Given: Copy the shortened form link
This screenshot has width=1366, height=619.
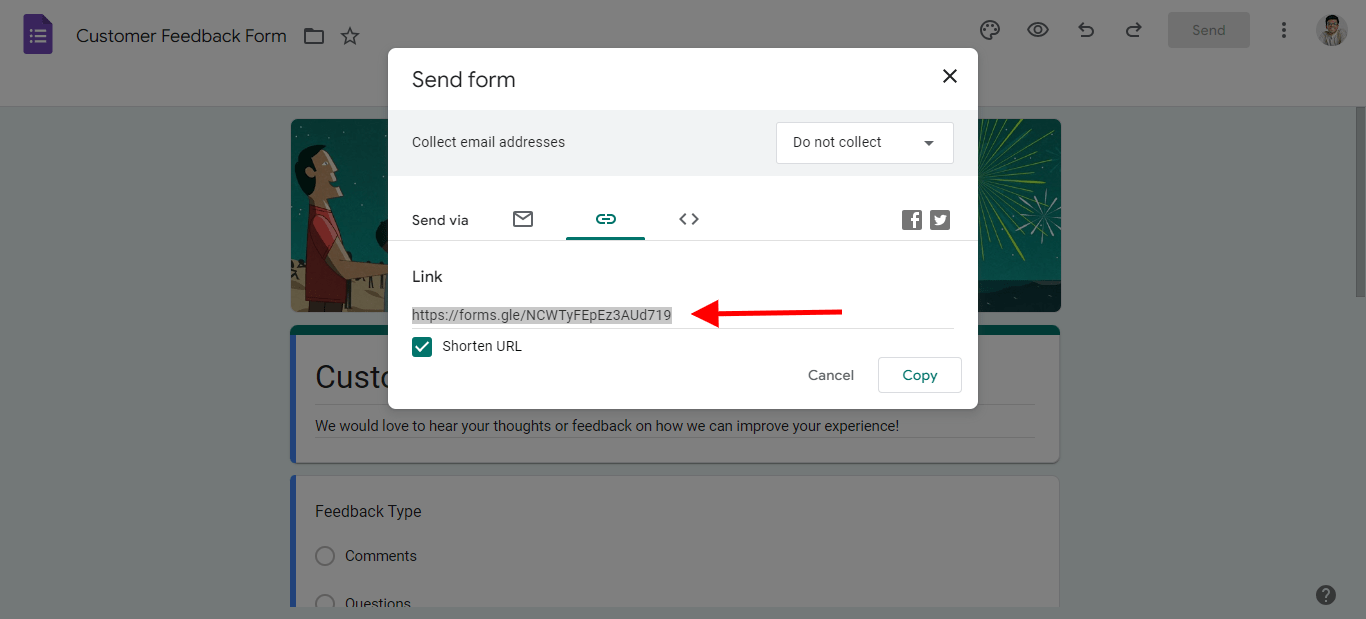Looking at the screenshot, I should 919,375.
